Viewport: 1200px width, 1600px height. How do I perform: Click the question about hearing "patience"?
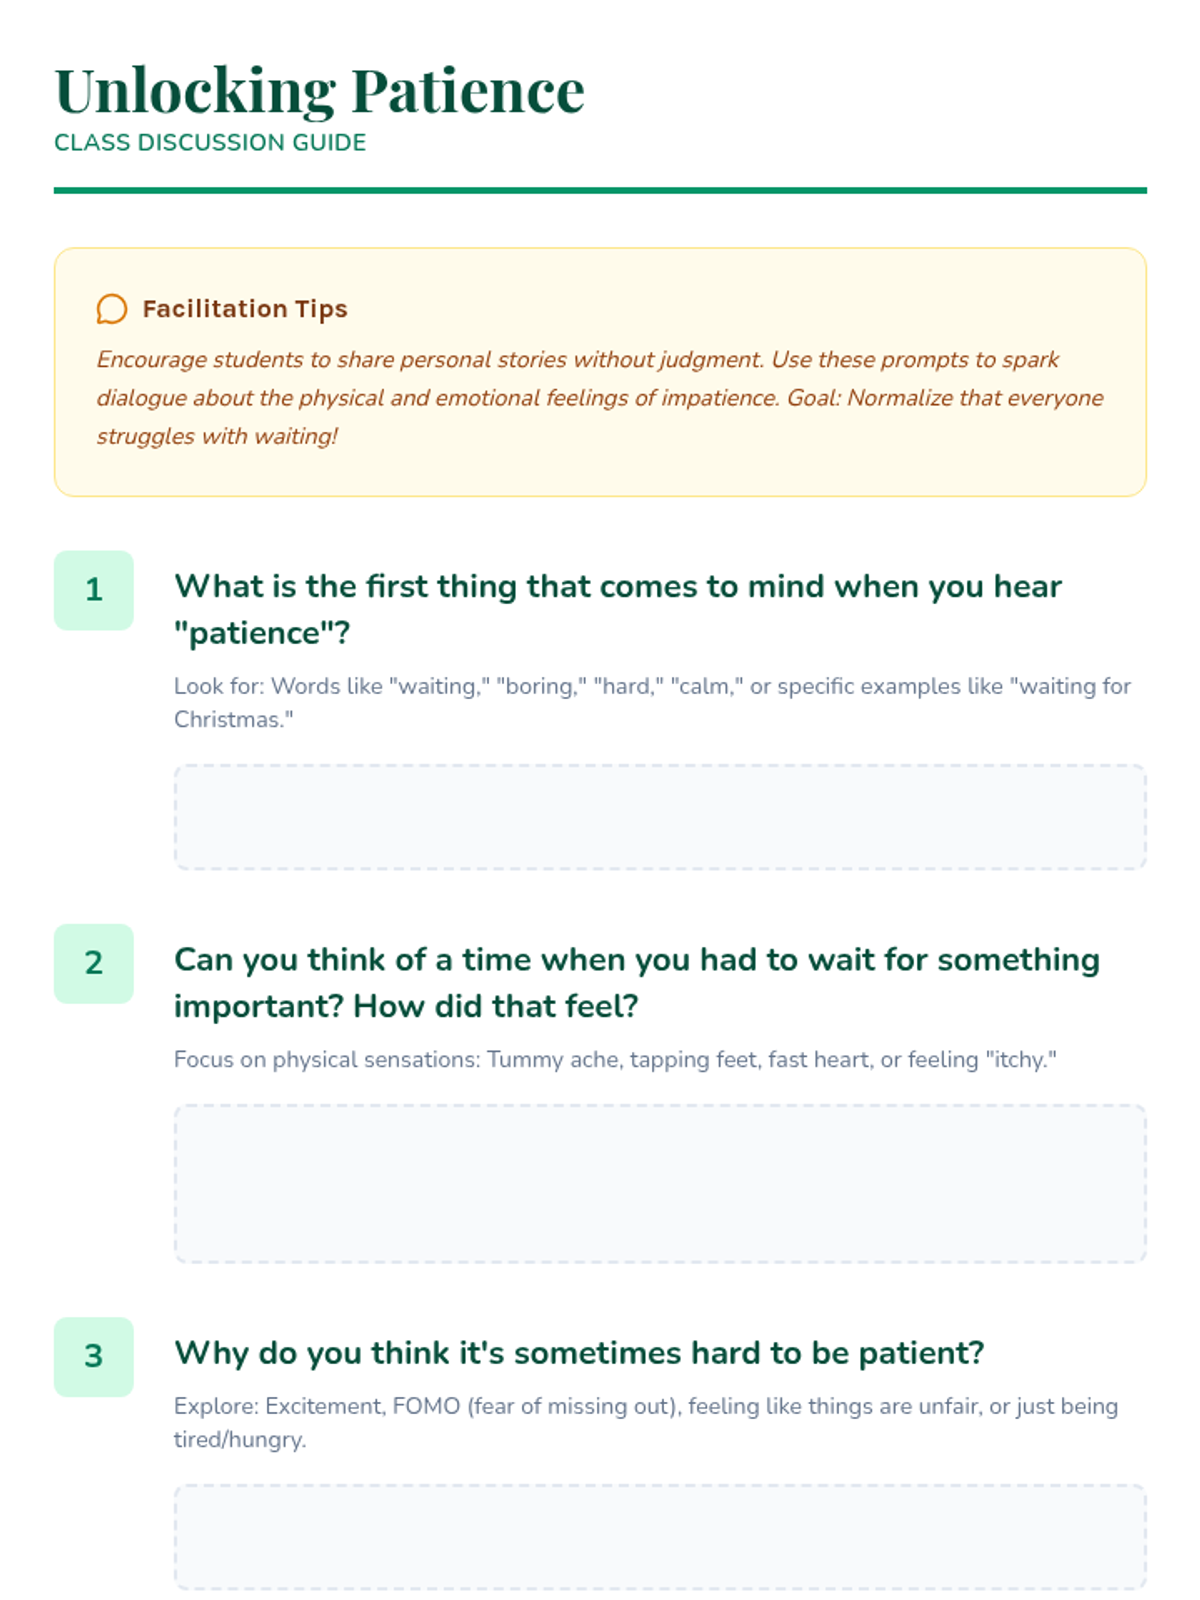[618, 609]
